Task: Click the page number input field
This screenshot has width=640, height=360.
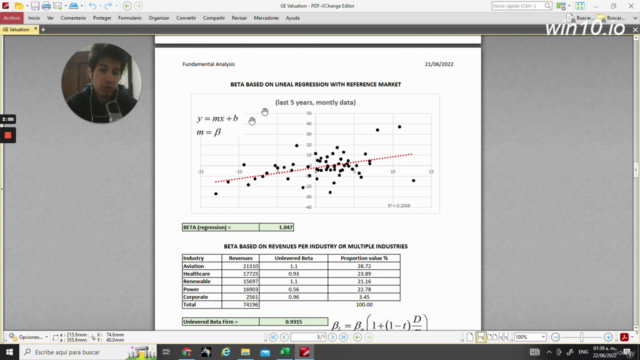Action: (x=308, y=337)
